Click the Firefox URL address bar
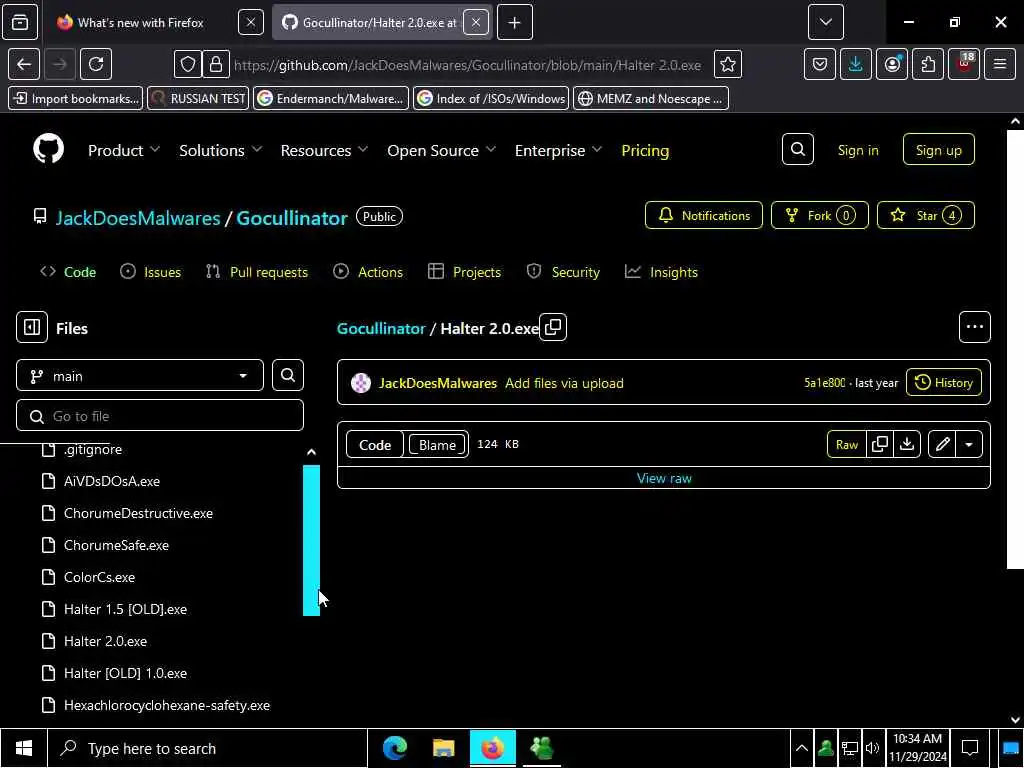Screen dimensions: 1024x768 pos(468,65)
